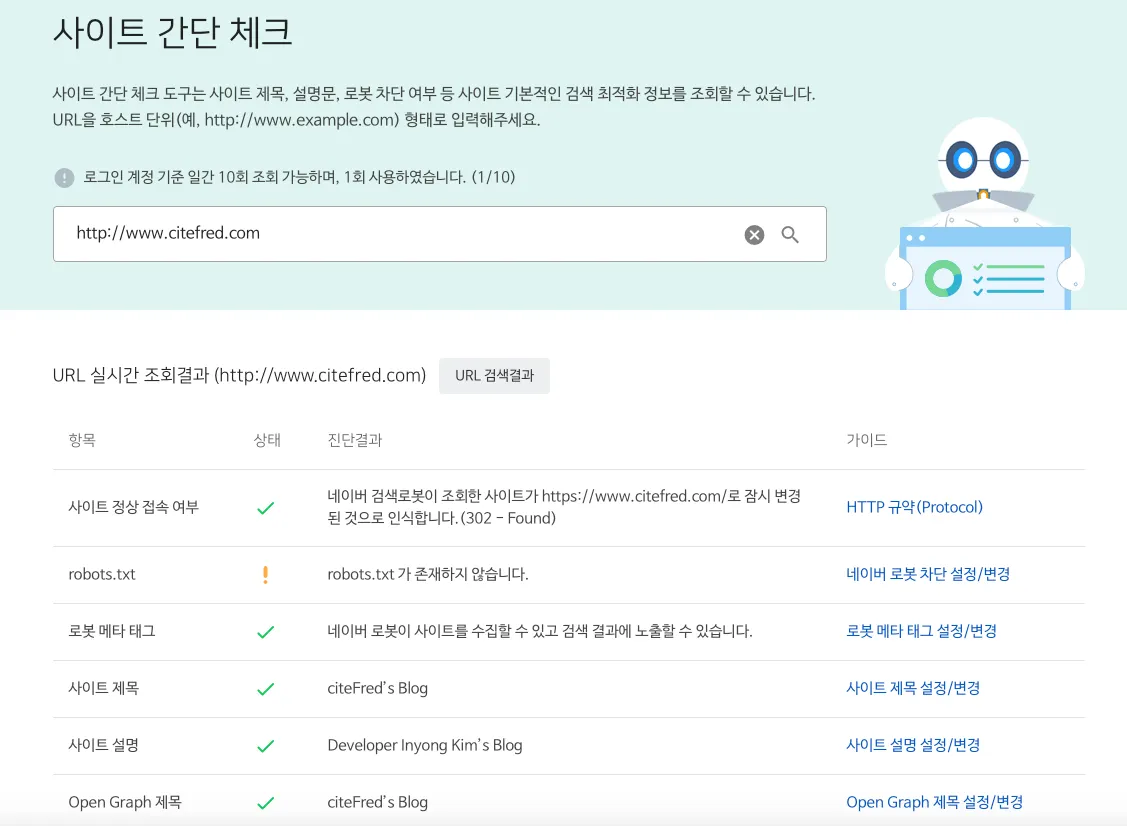Image resolution: width=1127 pixels, height=826 pixels.
Task: Open the 로봇 메타 태그 설정/변경 link
Action: [921, 630]
